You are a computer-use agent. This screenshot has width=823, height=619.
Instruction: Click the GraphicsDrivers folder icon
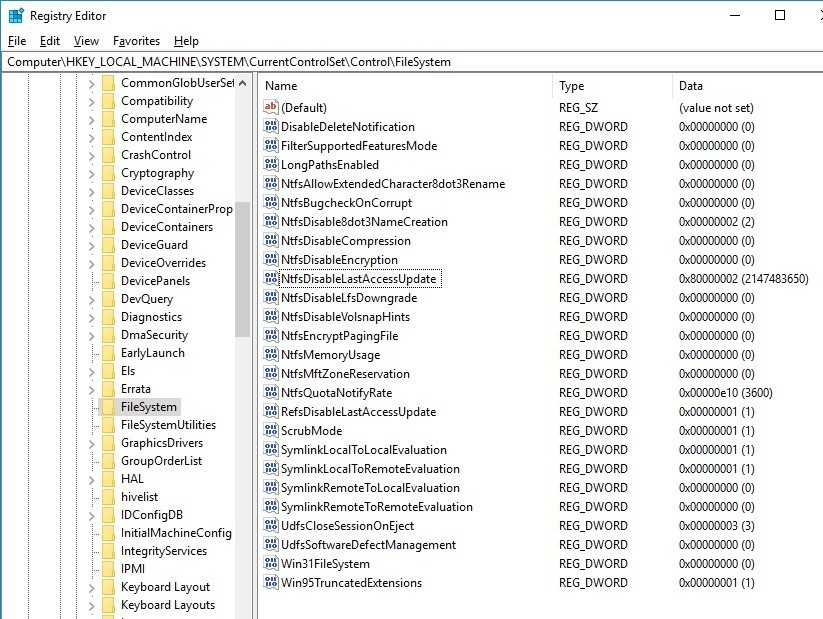click(108, 443)
